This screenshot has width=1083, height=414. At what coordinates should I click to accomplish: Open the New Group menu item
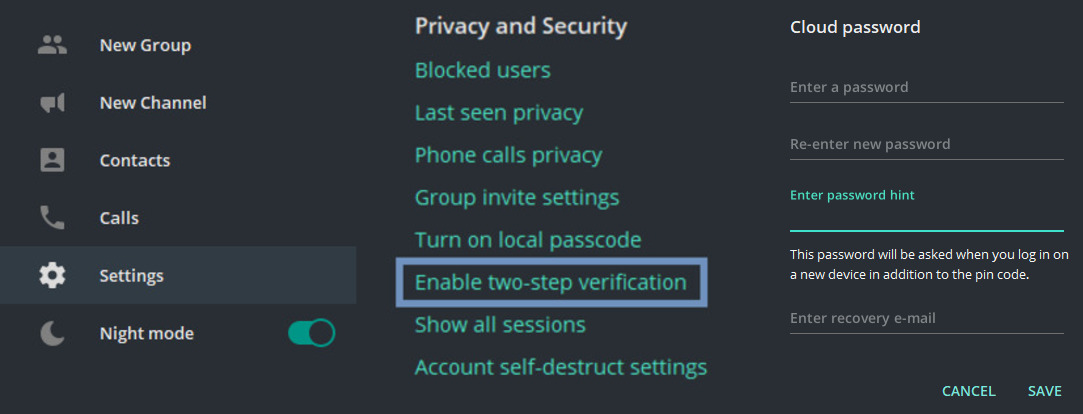click(x=145, y=45)
